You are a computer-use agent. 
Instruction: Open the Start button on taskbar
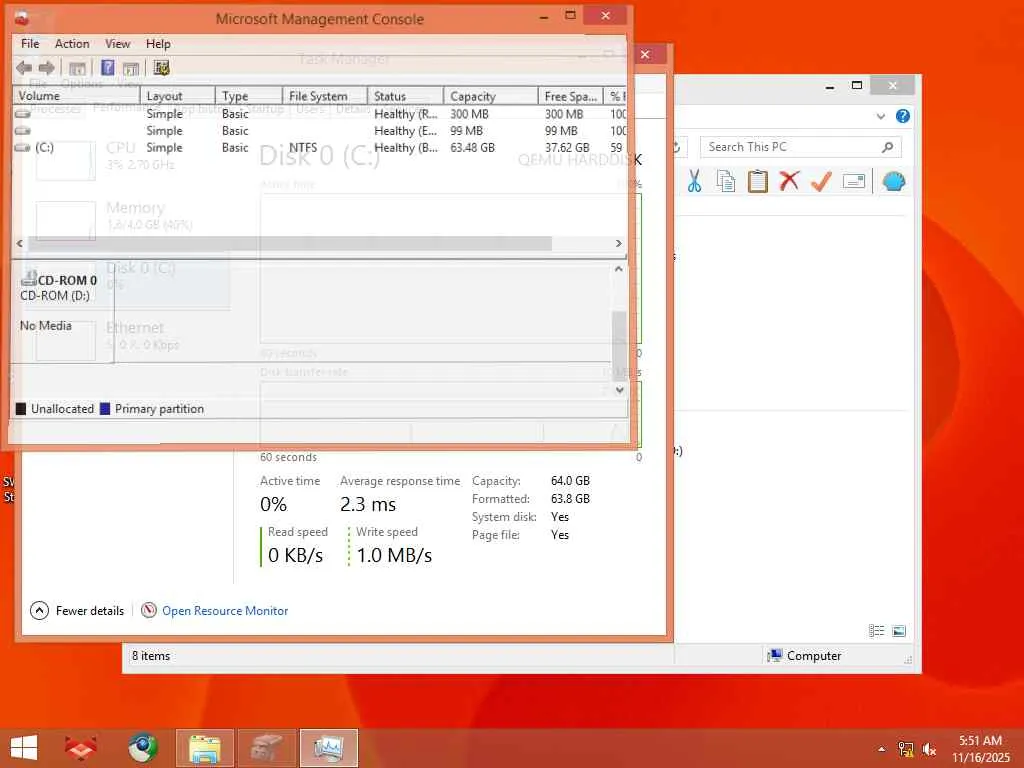[24, 748]
